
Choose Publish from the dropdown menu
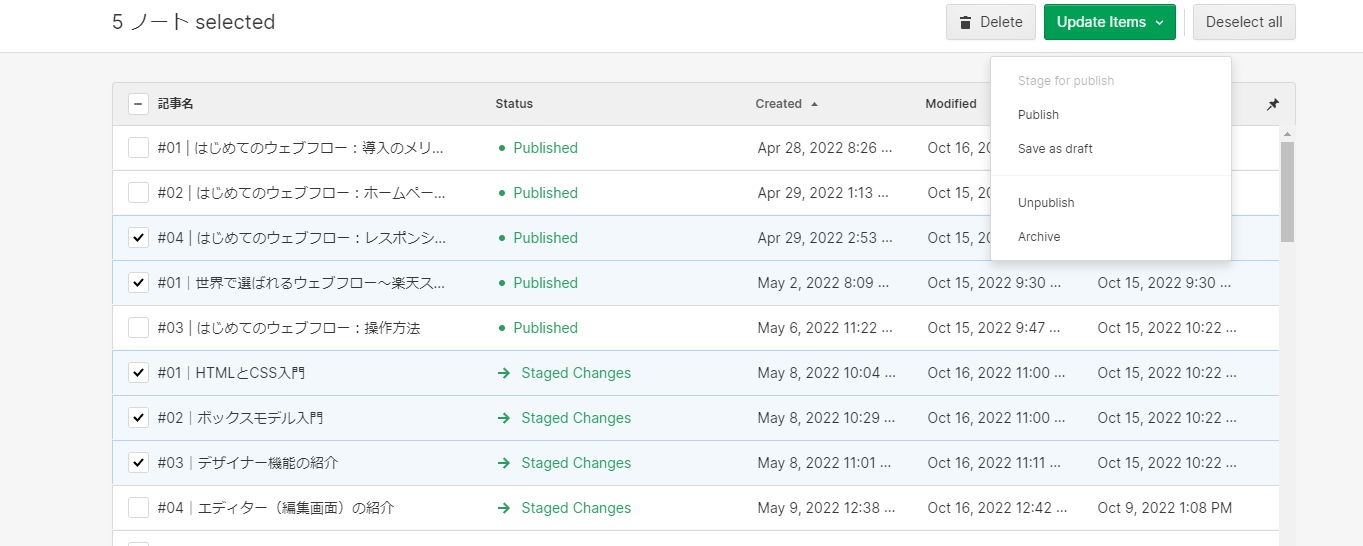pos(1111,115)
